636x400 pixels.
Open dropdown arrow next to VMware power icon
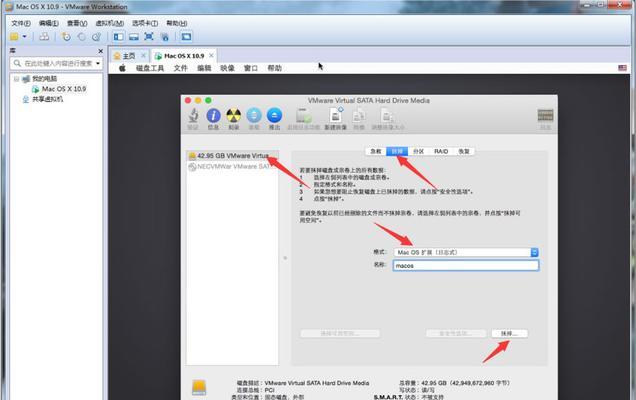24,37
